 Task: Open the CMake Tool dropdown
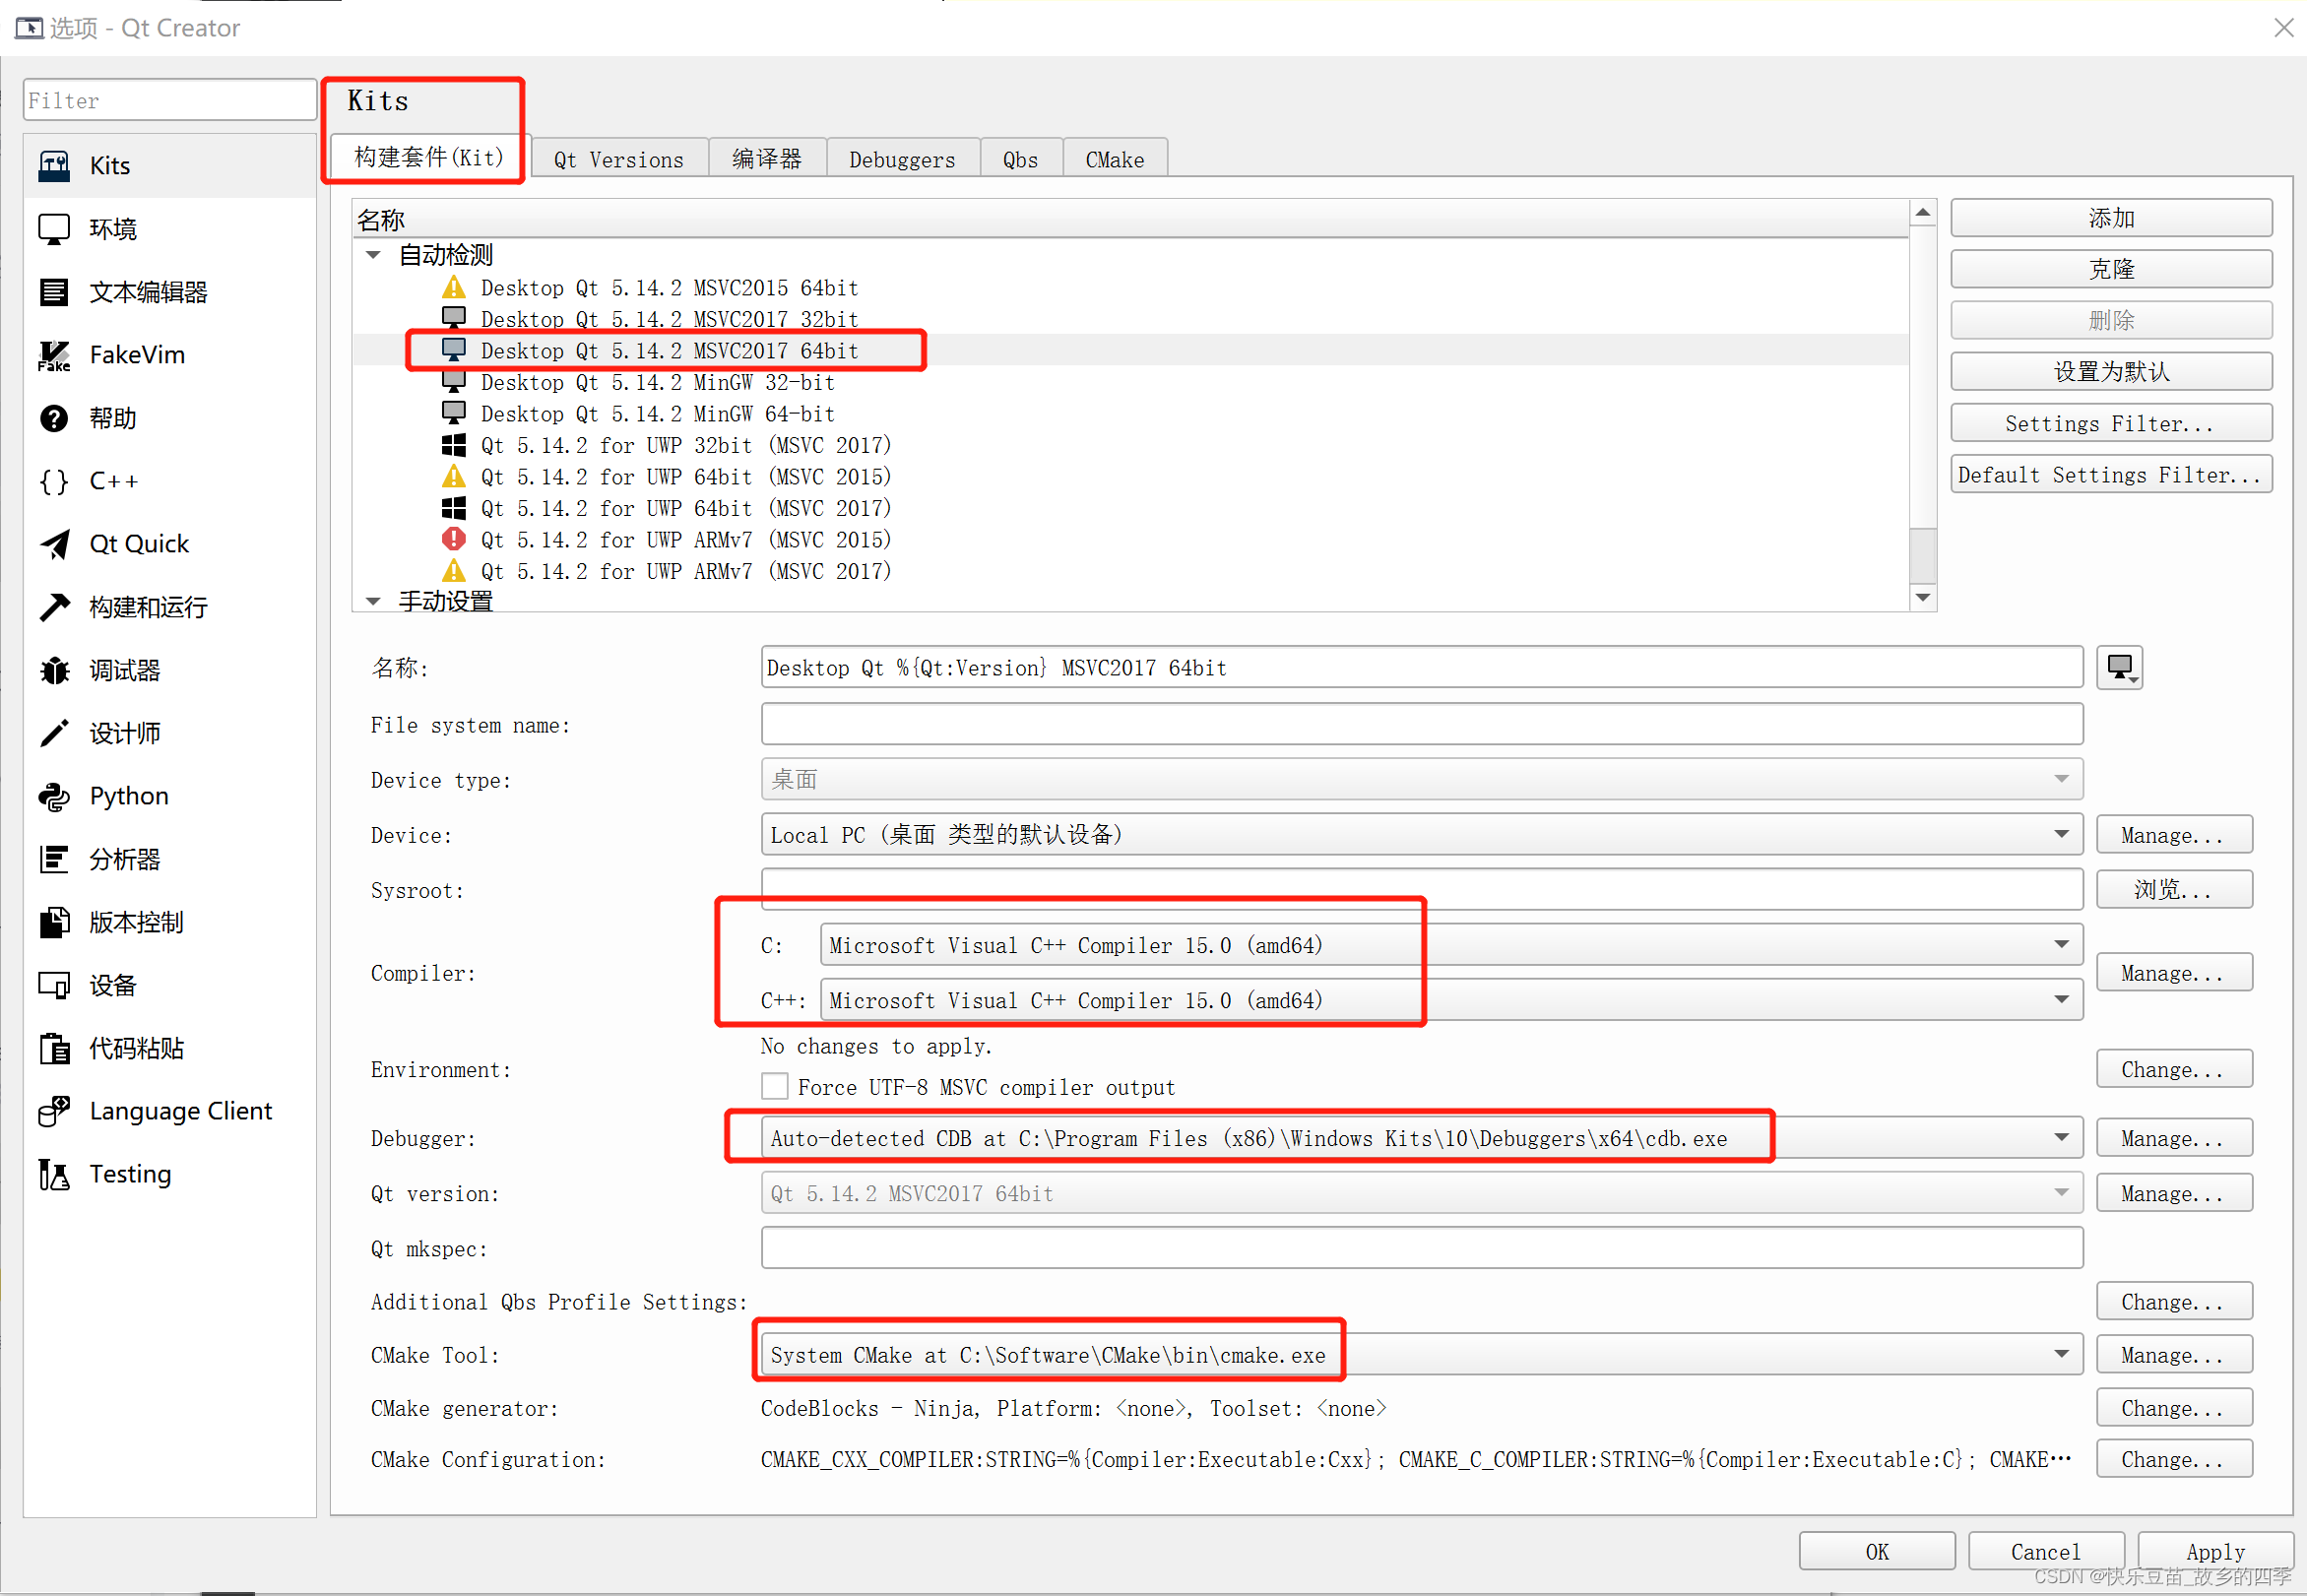(x=1421, y=1354)
